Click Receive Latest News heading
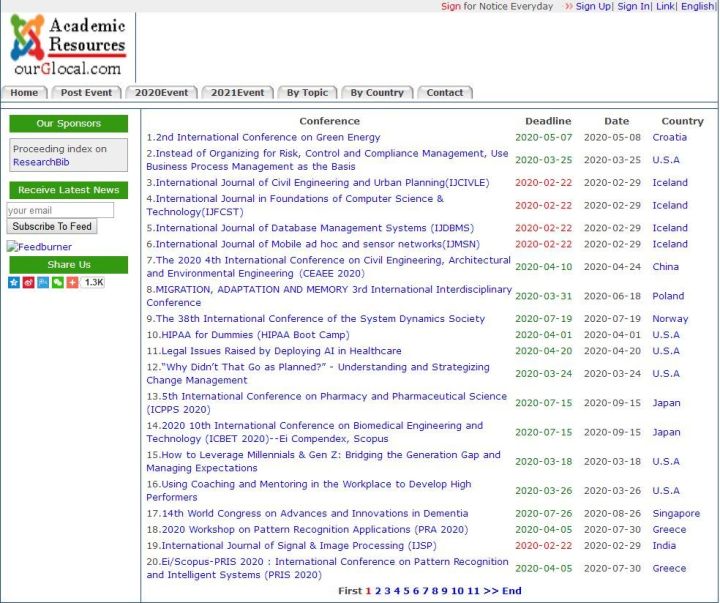 point(68,190)
